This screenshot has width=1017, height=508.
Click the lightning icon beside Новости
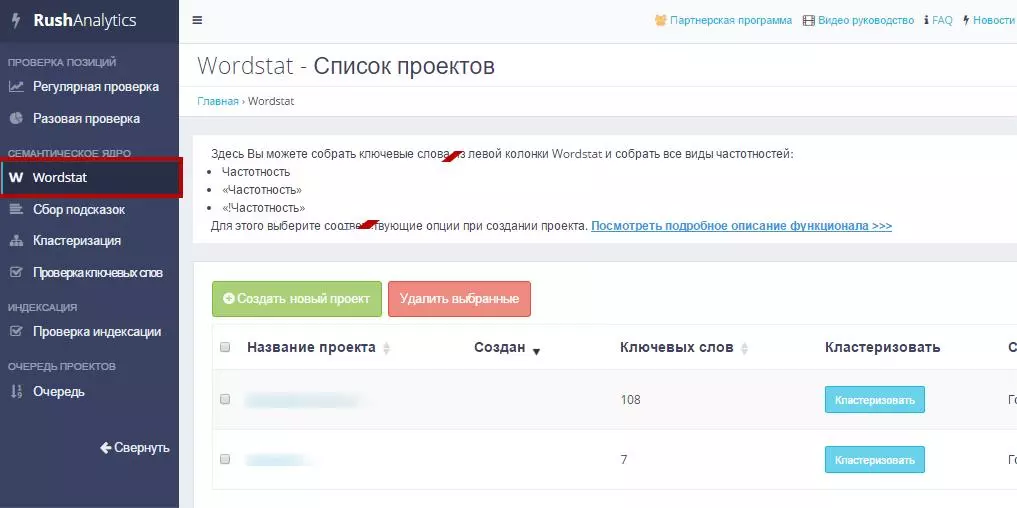966,20
